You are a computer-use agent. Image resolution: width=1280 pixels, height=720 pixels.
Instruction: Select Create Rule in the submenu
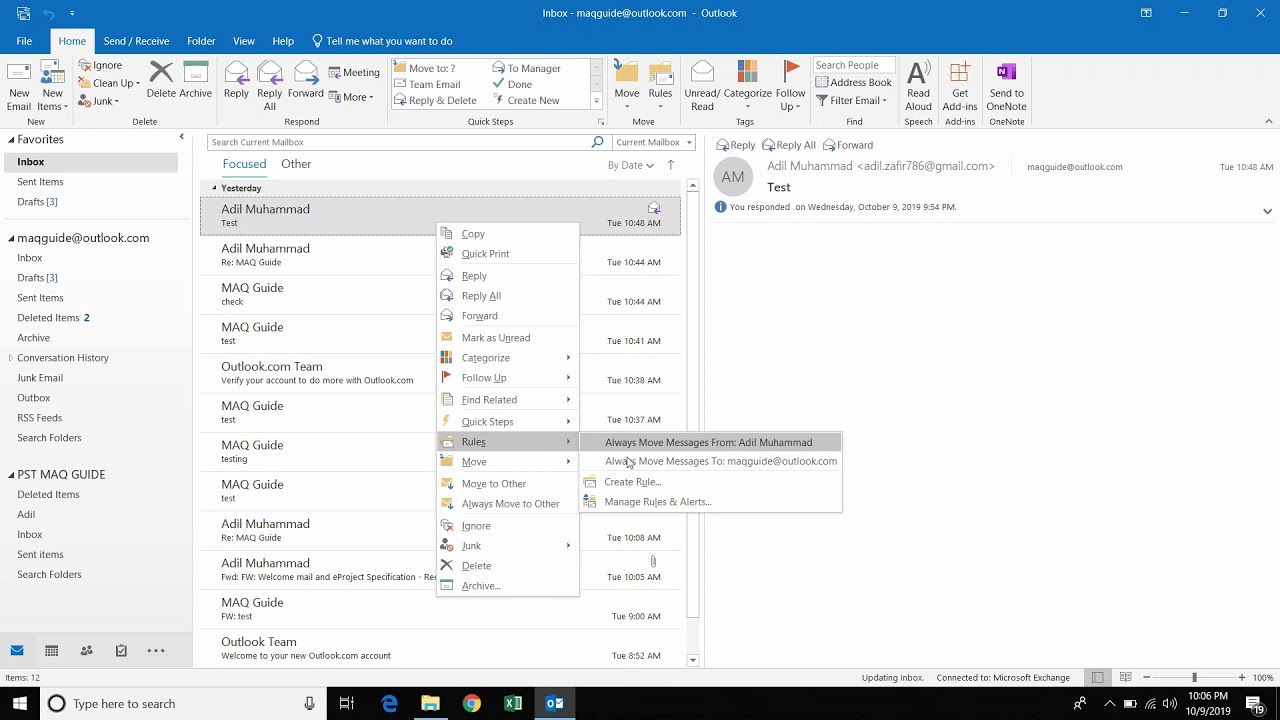click(x=632, y=482)
